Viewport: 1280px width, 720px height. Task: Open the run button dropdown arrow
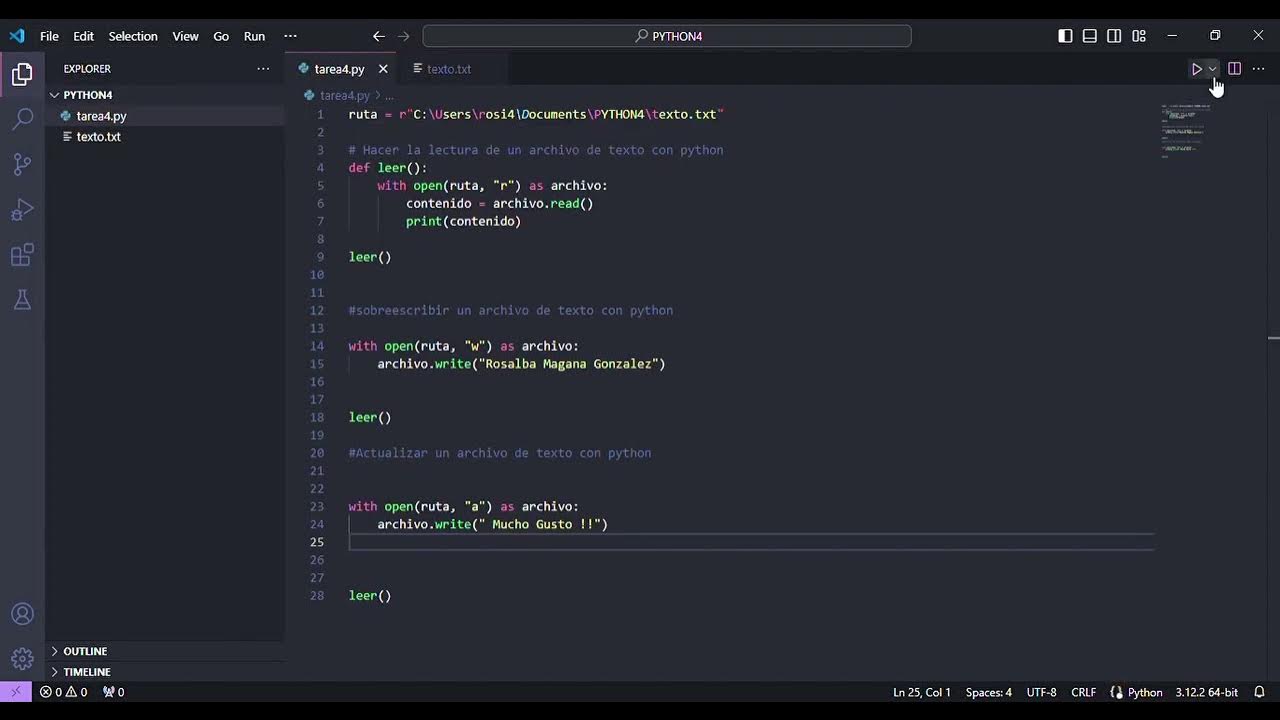pyautogui.click(x=1212, y=69)
